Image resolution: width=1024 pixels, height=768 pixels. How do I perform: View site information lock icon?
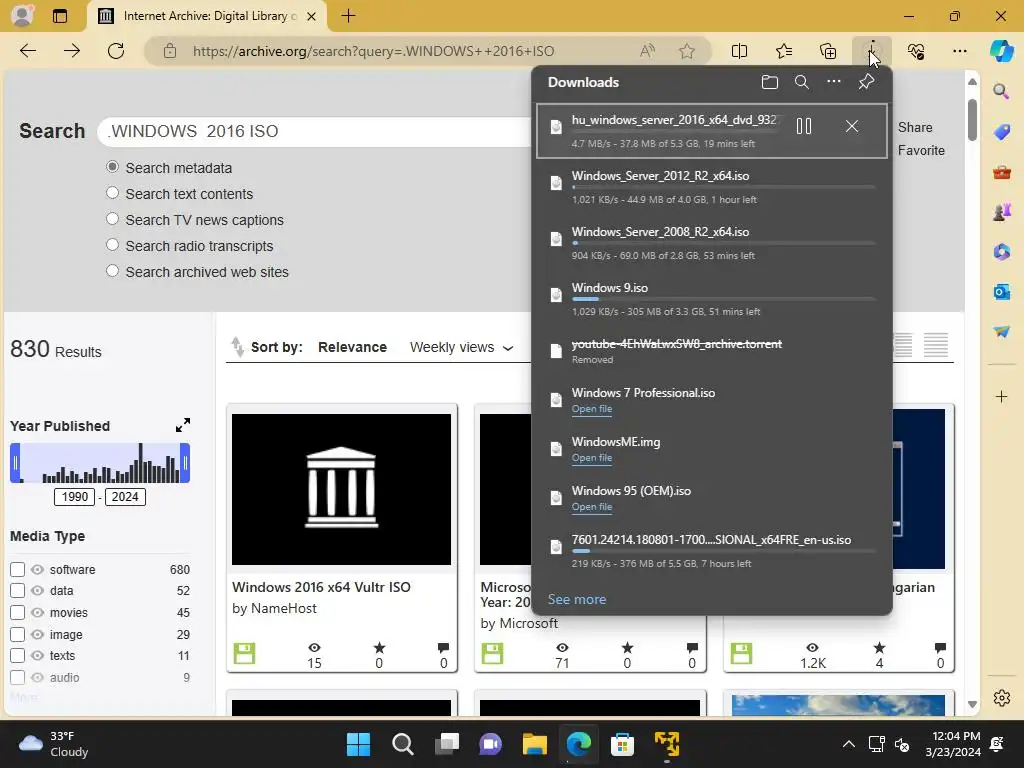click(x=170, y=51)
